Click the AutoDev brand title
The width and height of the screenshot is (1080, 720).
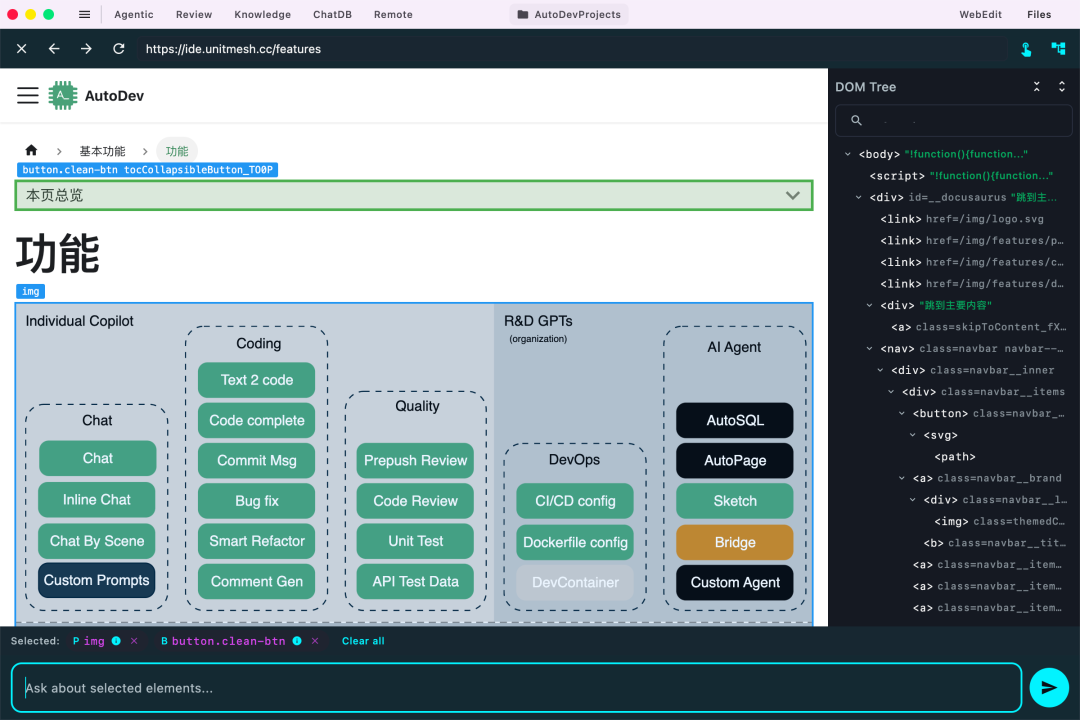point(114,96)
